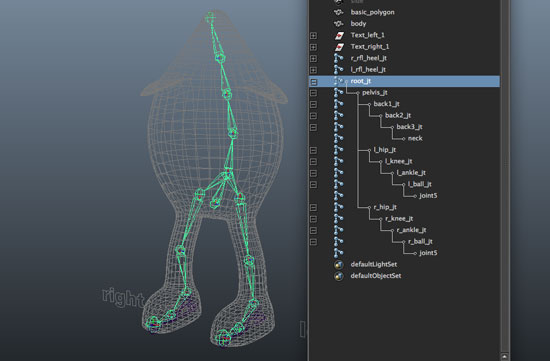Select pelvis_jt label in the hierarchy
The height and width of the screenshot is (361, 550).
point(375,93)
